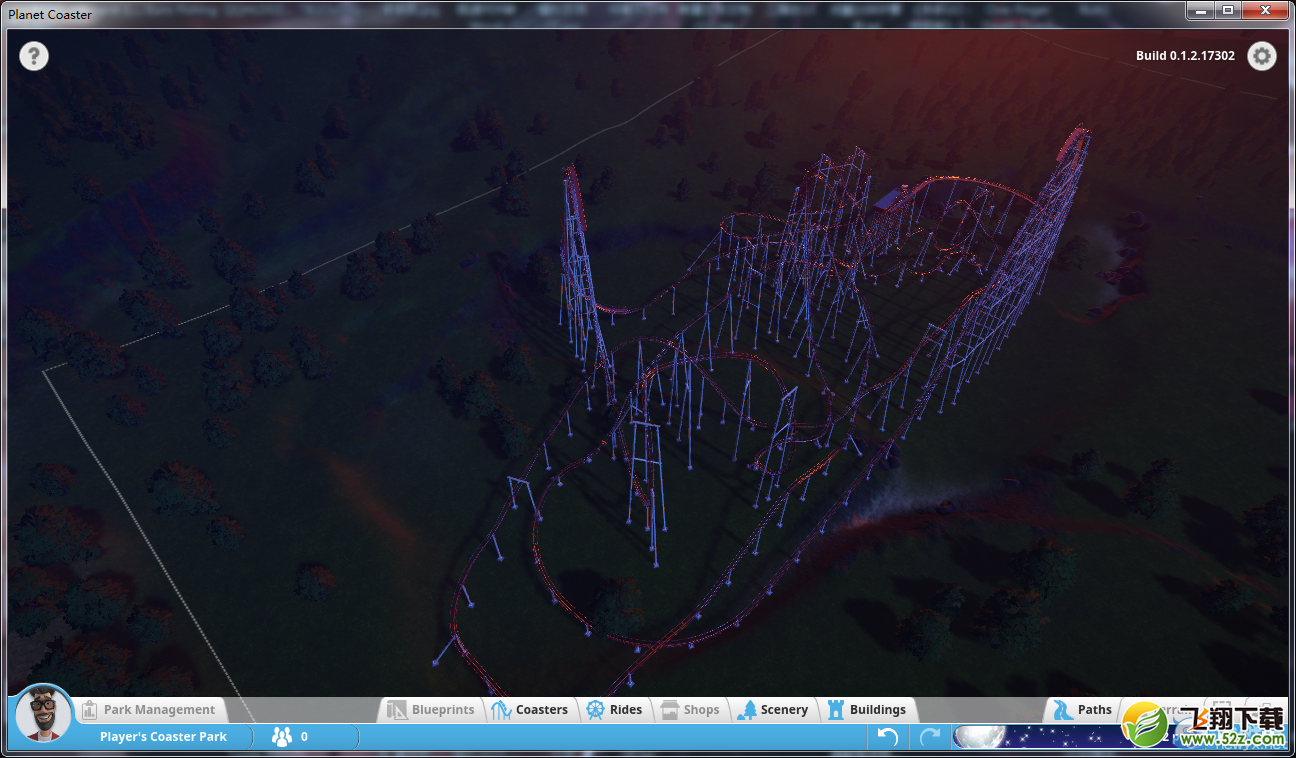This screenshot has height=758, width=1296.
Task: Close the Planet Coaster window
Action: [1264, 10]
